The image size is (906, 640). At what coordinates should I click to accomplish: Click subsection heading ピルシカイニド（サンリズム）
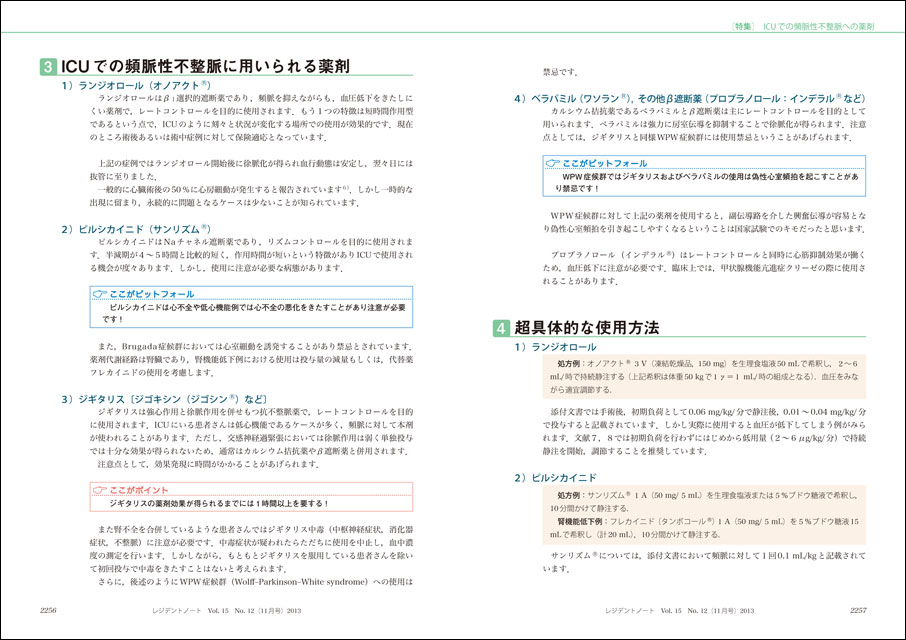coord(138,229)
